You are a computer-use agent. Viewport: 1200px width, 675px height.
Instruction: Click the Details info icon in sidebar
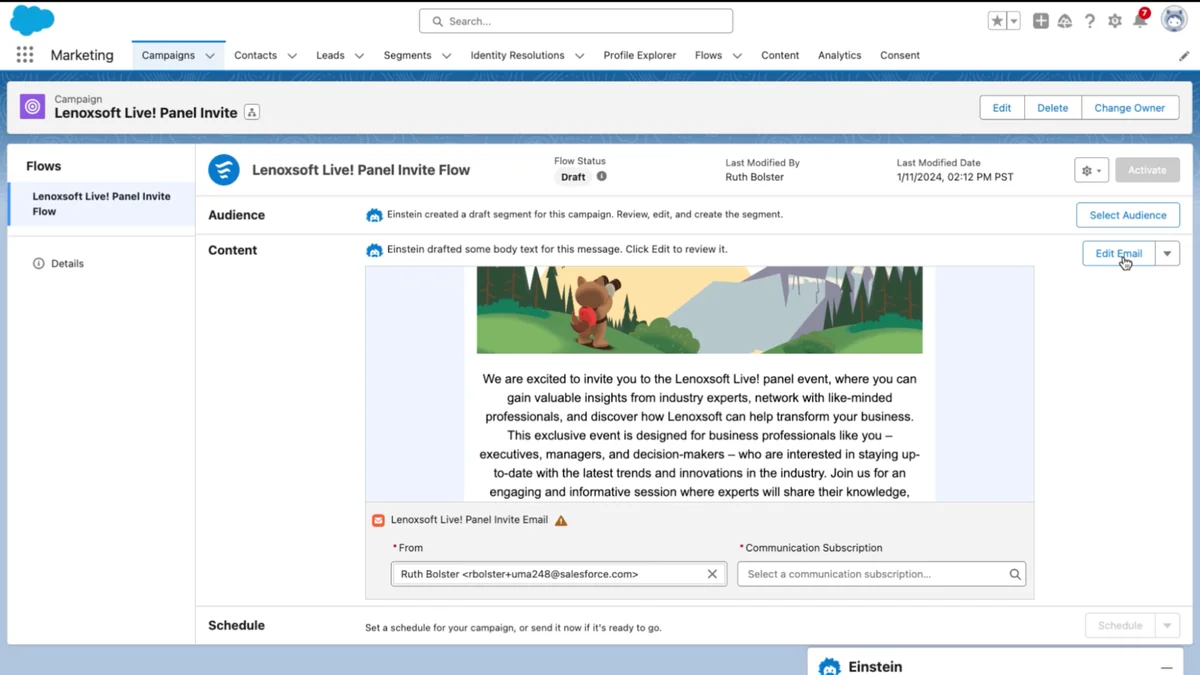(39, 264)
